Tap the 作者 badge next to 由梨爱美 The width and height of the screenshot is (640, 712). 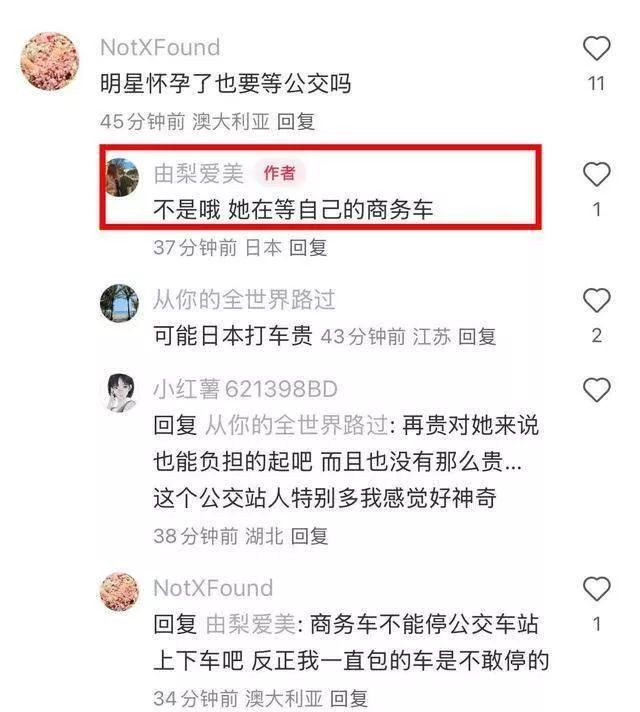coord(280,173)
